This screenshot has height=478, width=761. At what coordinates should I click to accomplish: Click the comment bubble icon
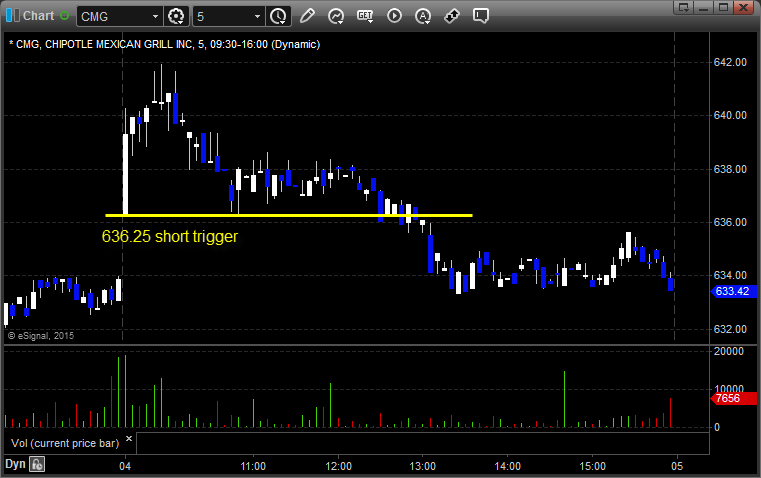480,16
